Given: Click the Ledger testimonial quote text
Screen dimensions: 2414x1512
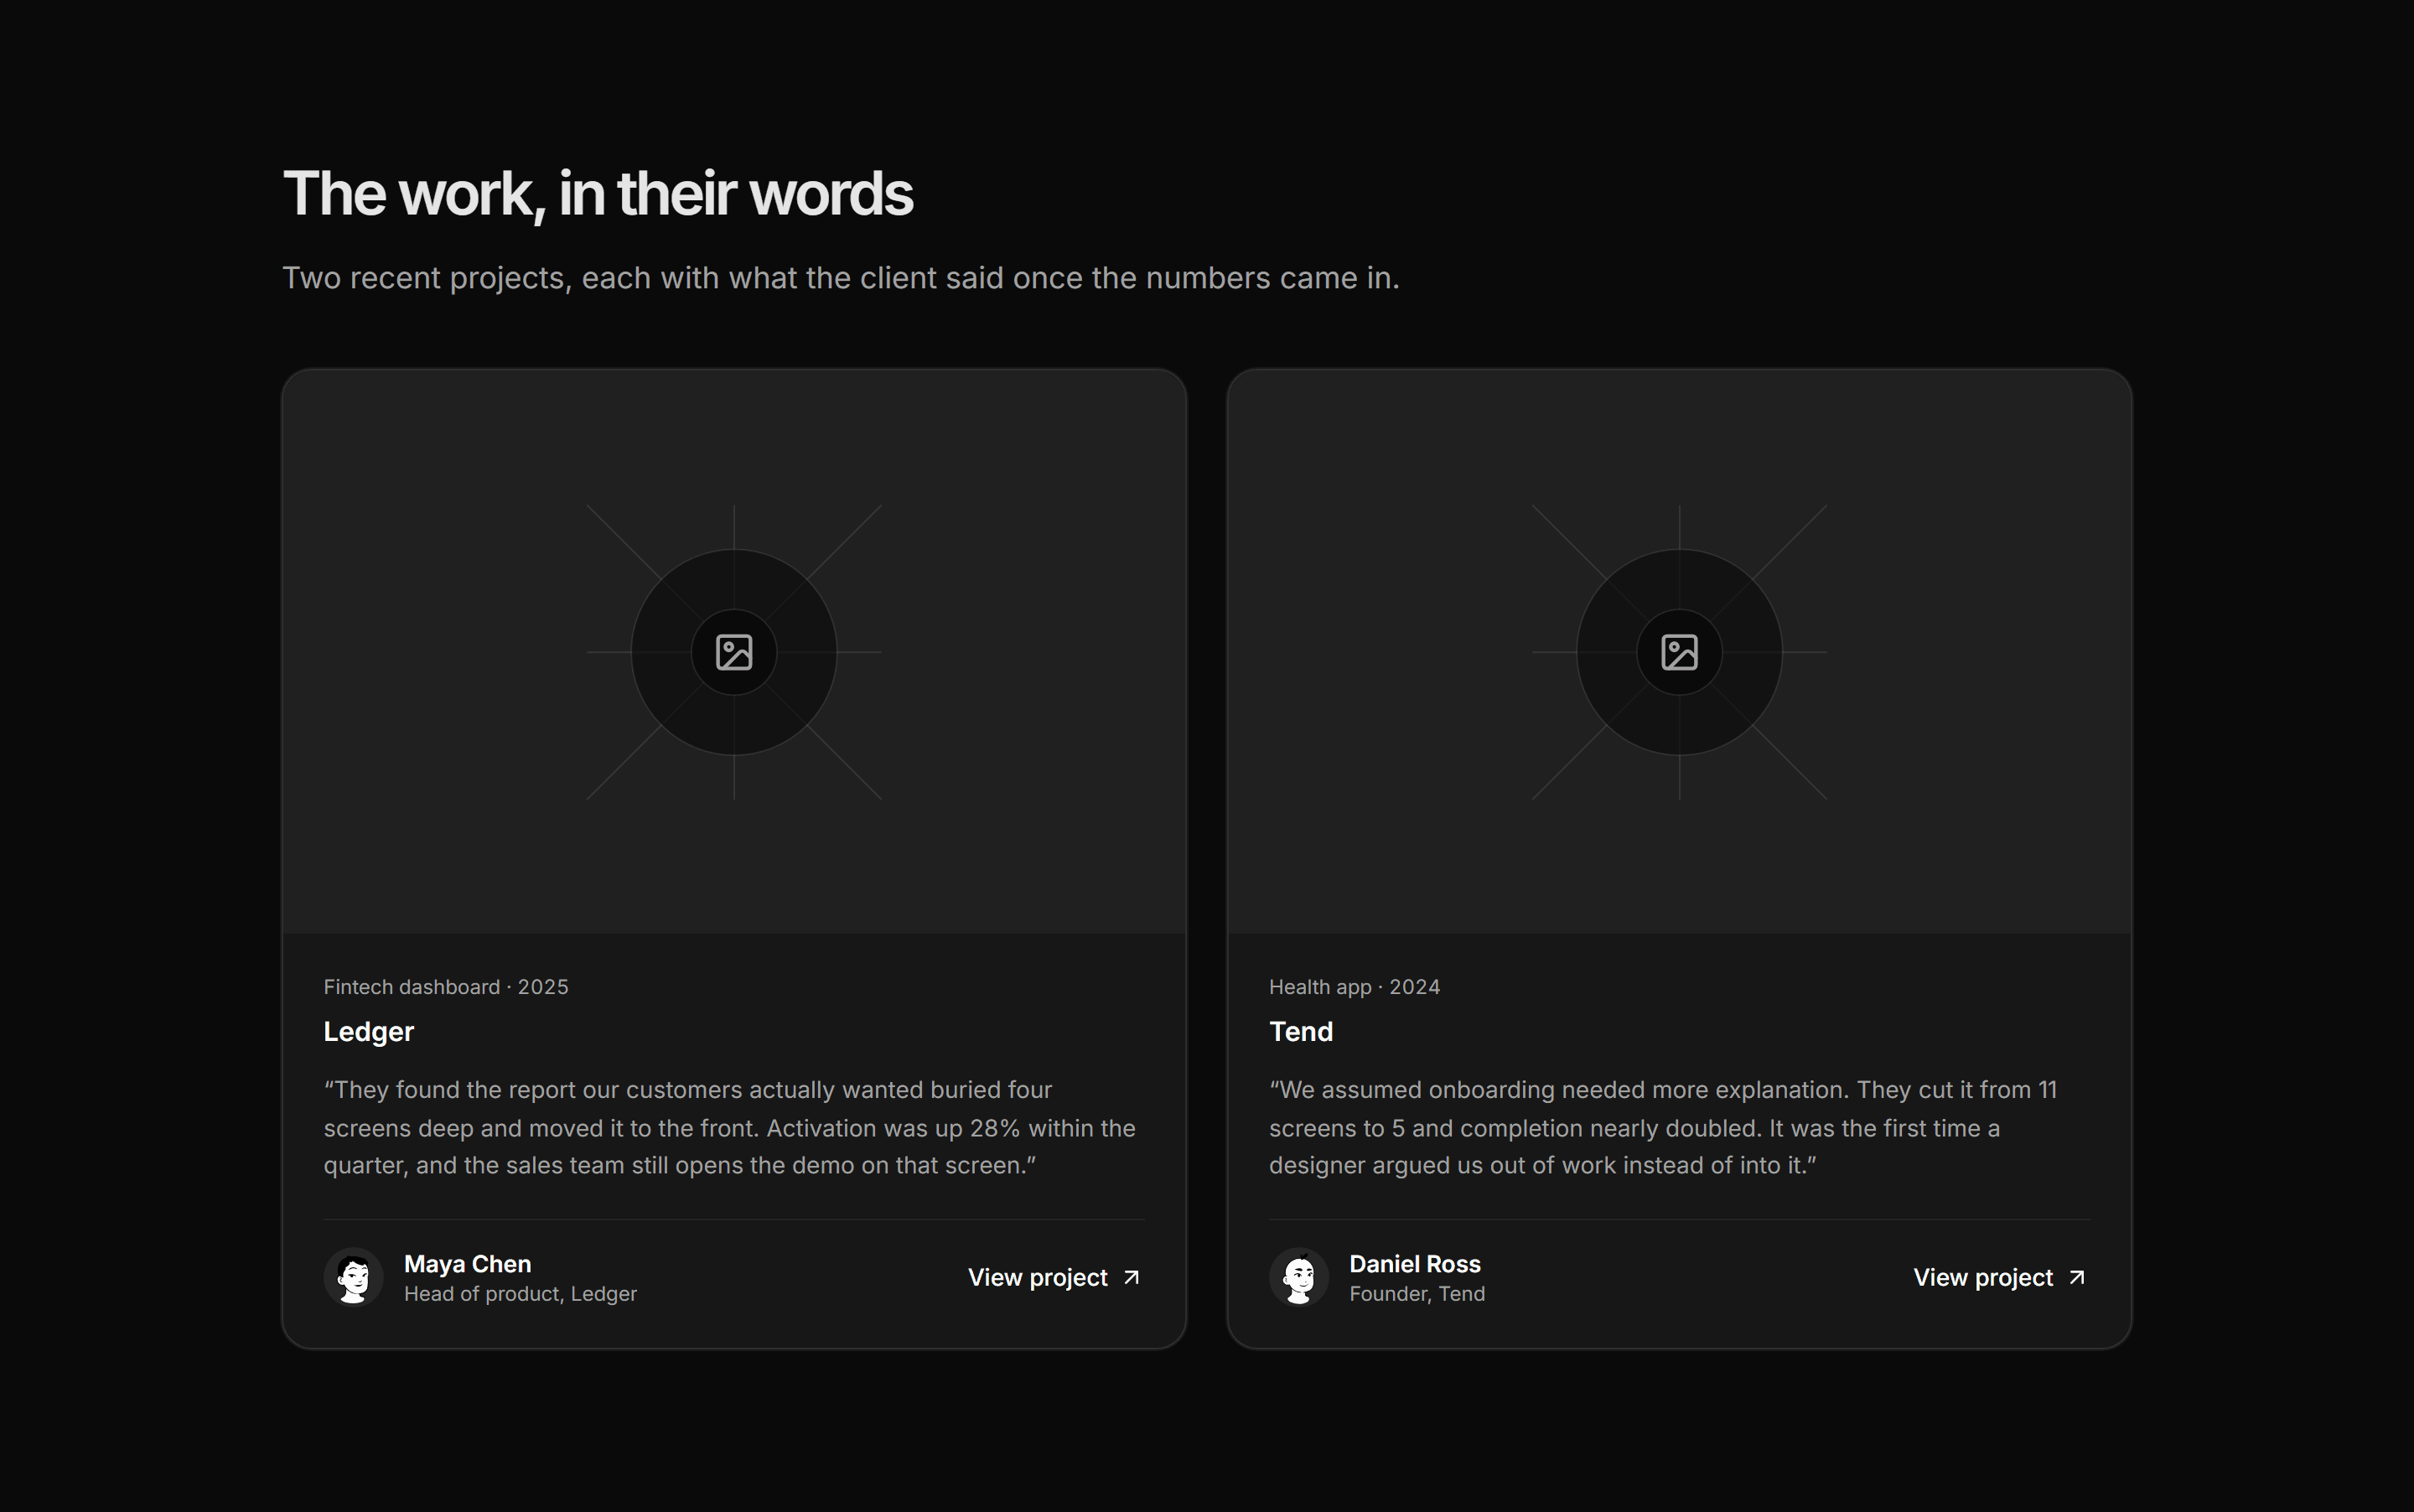Looking at the screenshot, I should [x=730, y=1127].
